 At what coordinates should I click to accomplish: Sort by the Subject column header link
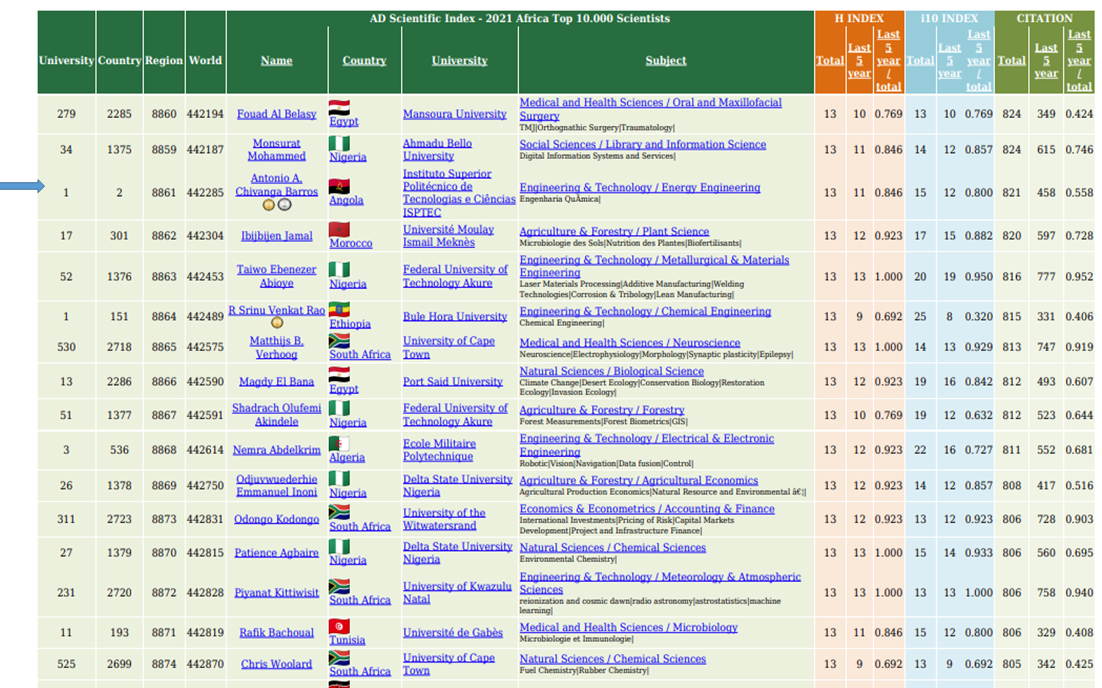click(666, 60)
